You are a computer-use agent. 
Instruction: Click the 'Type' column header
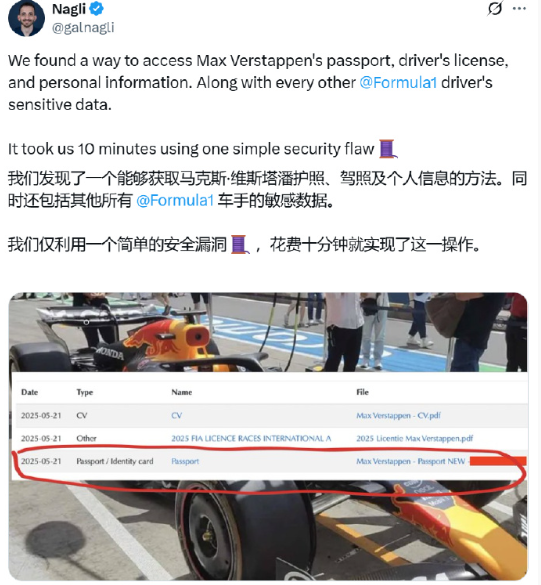(x=85, y=392)
